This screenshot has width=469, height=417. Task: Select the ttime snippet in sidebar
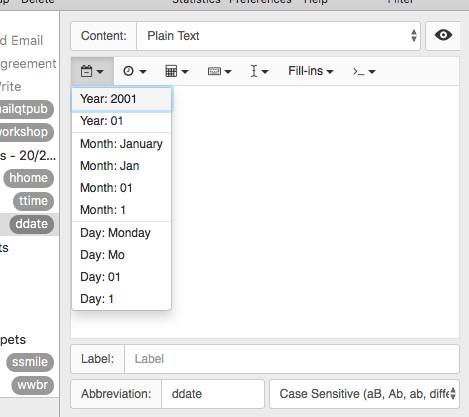click(x=33, y=201)
